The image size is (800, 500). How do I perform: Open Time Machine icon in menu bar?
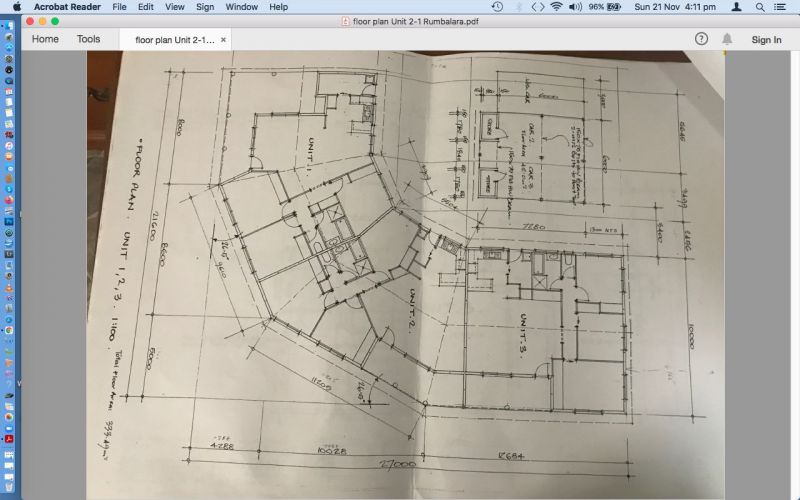tap(497, 7)
